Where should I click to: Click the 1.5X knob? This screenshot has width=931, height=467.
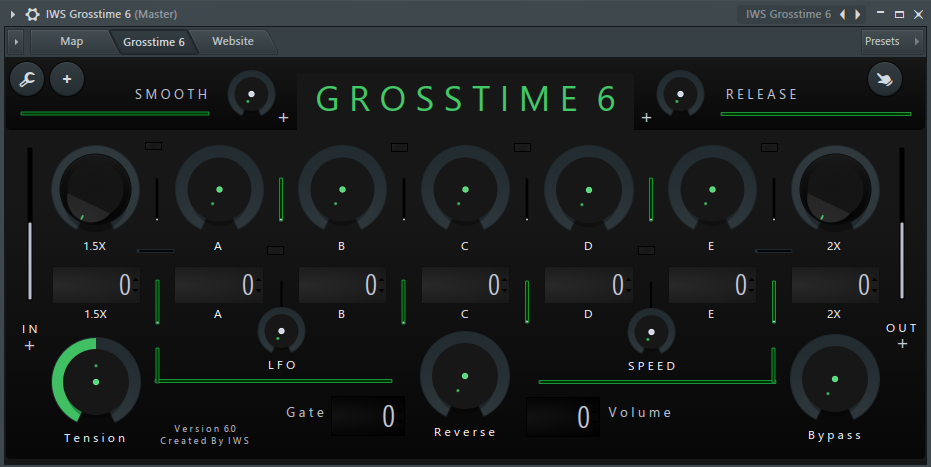coord(95,190)
